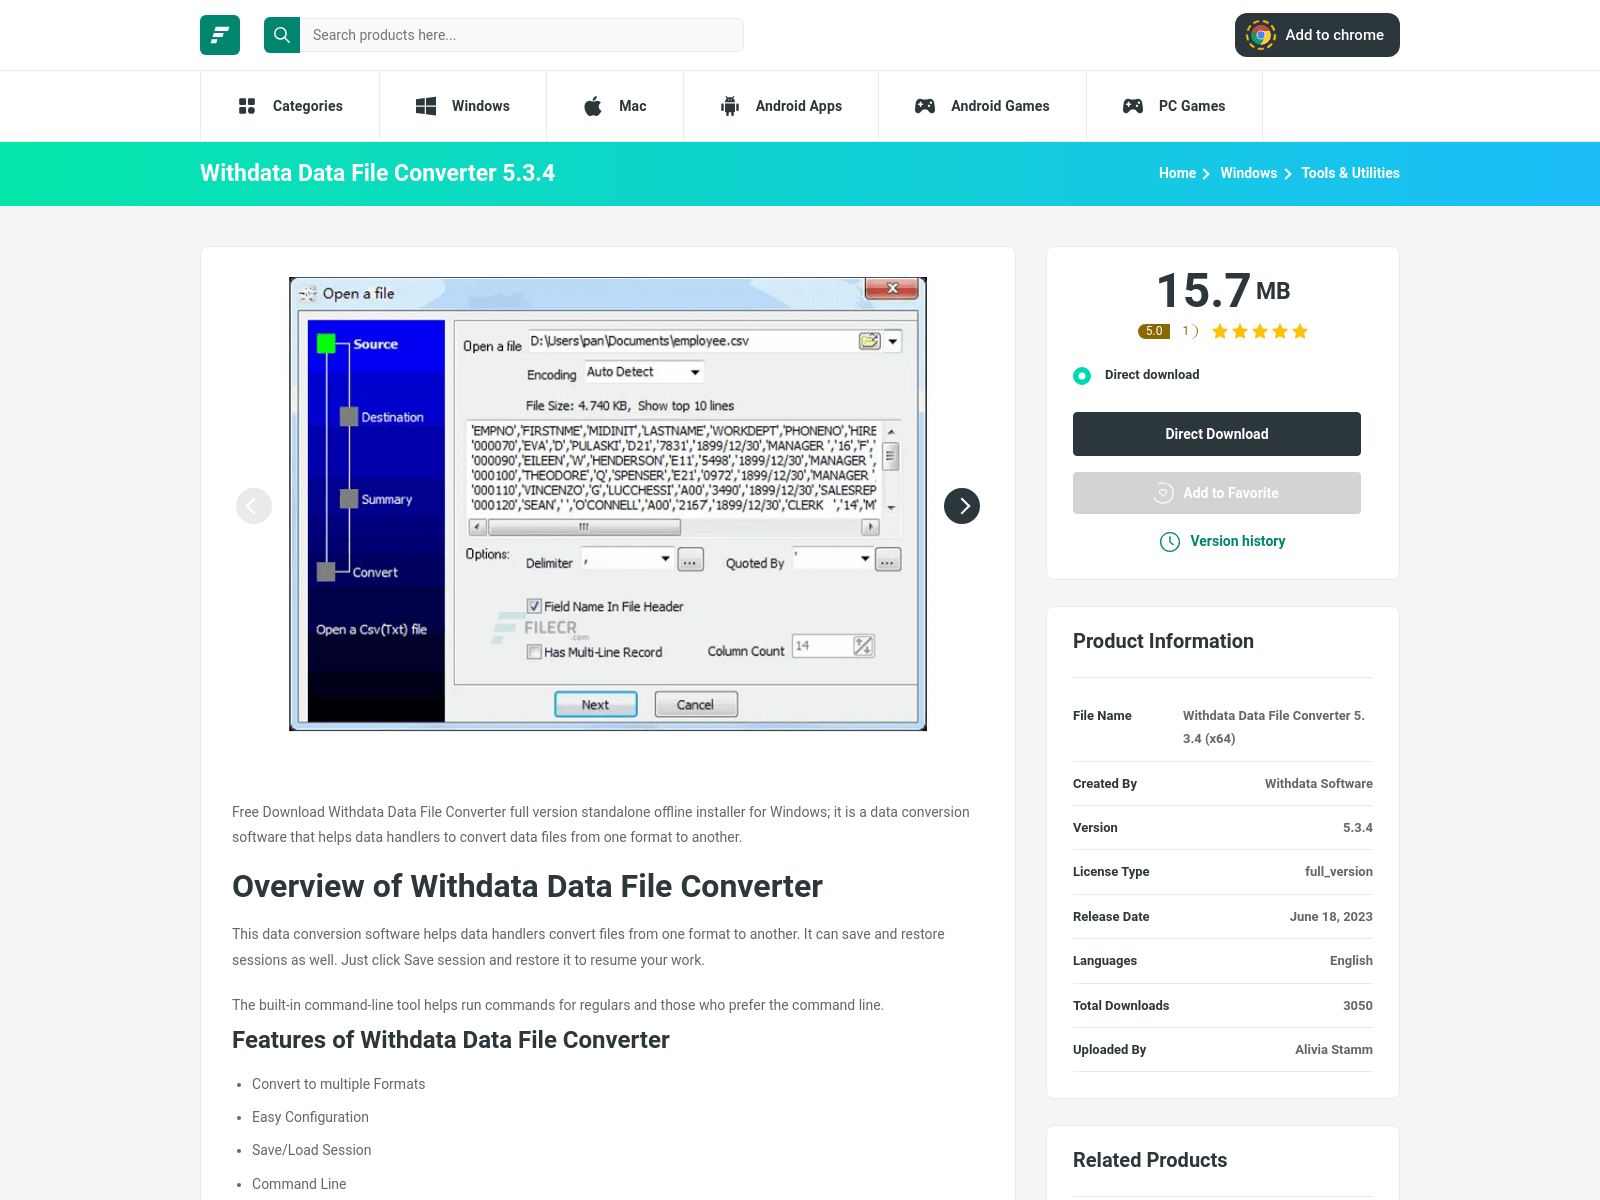The height and width of the screenshot is (1200, 1600).
Task: Click the Categories grid icon
Action: coord(247,106)
